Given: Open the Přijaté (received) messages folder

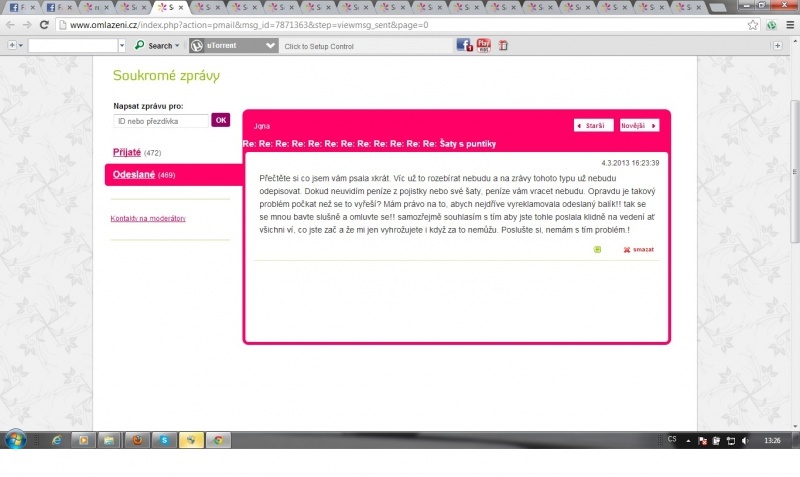Looking at the screenshot, I should 127,152.
